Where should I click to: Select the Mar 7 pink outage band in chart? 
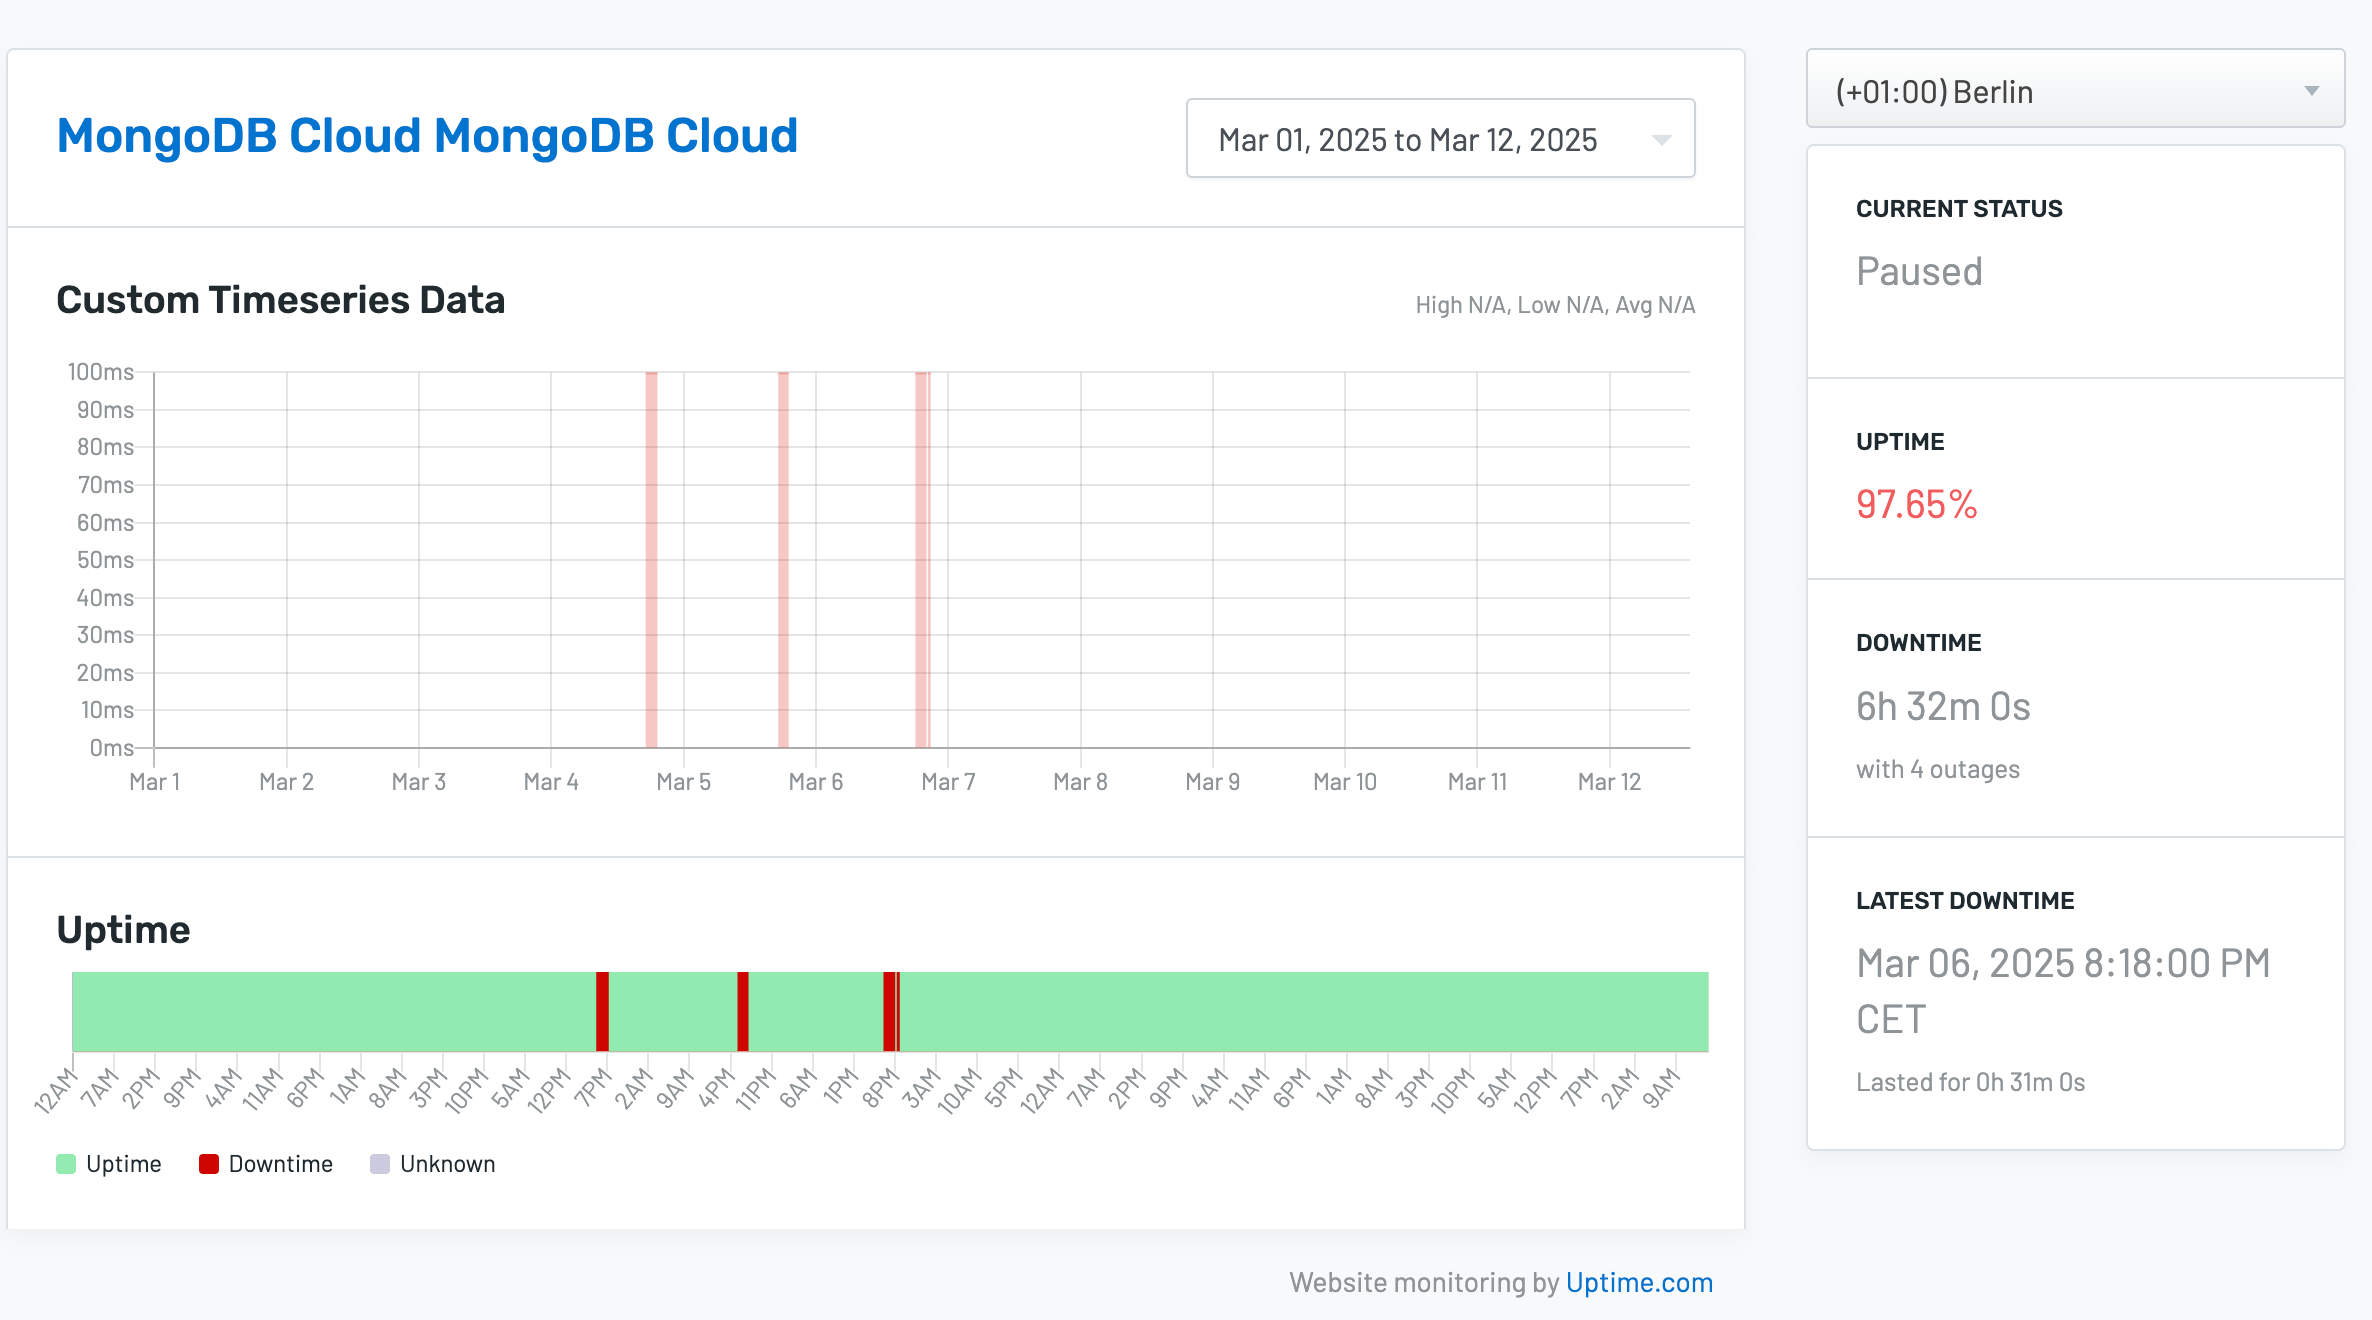tap(922, 560)
